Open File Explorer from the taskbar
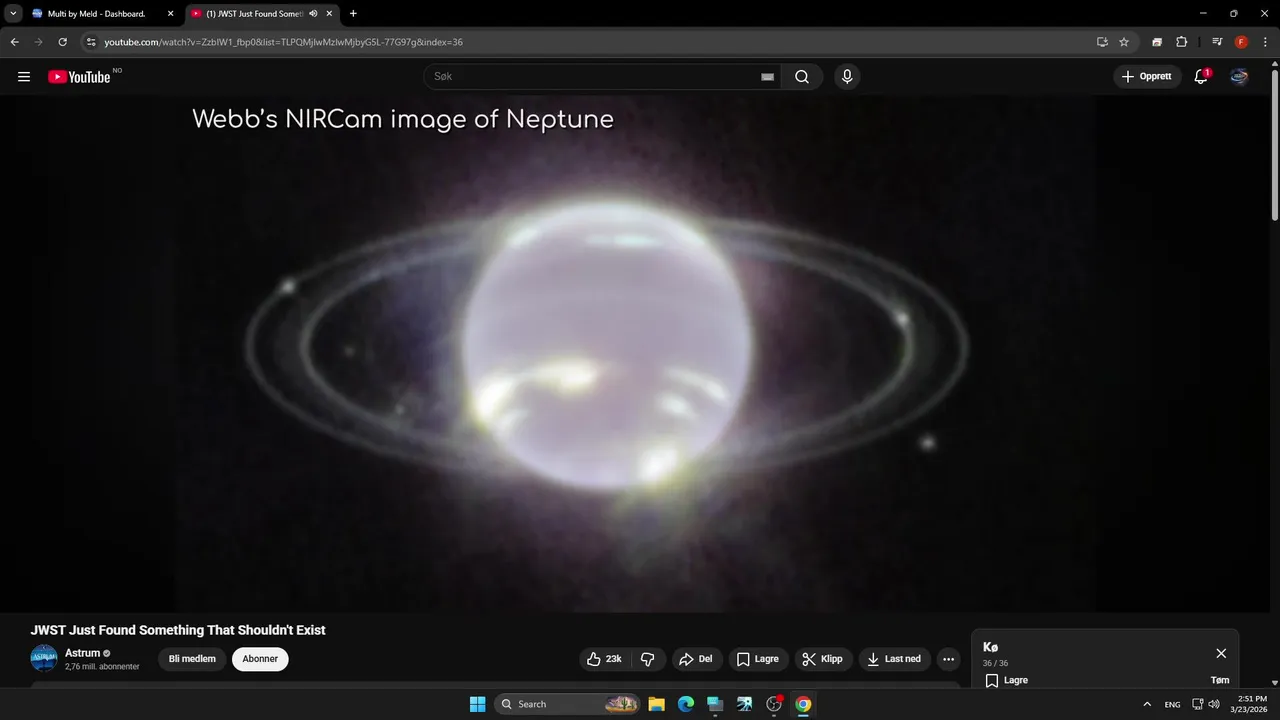 tap(656, 704)
